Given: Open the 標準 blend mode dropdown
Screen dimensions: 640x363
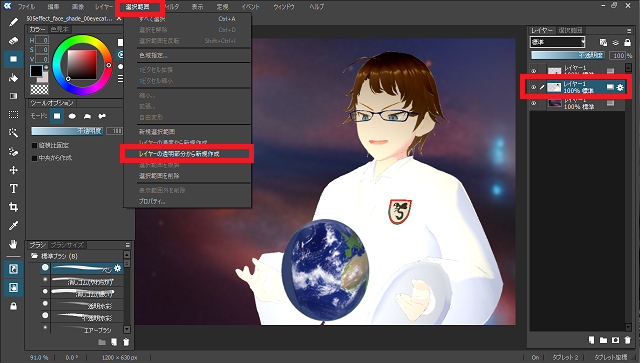Looking at the screenshot, I should point(558,42).
